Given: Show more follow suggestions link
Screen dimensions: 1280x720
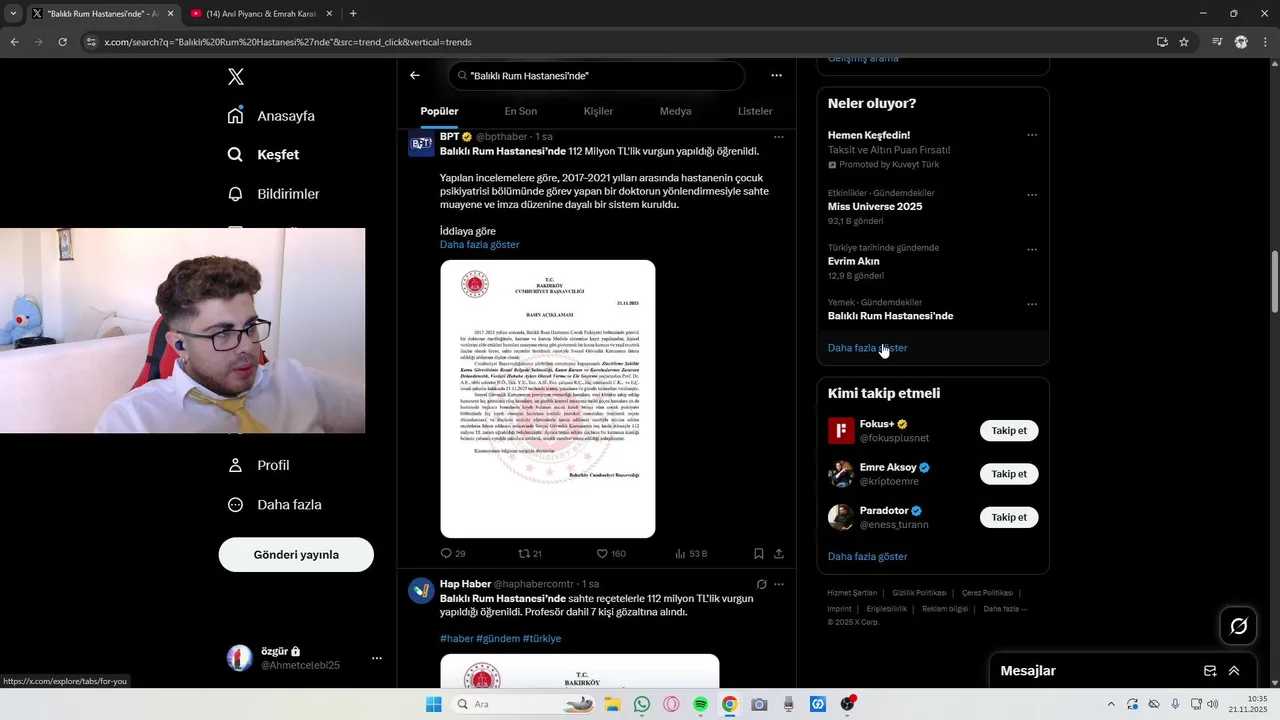Looking at the screenshot, I should tap(867, 557).
